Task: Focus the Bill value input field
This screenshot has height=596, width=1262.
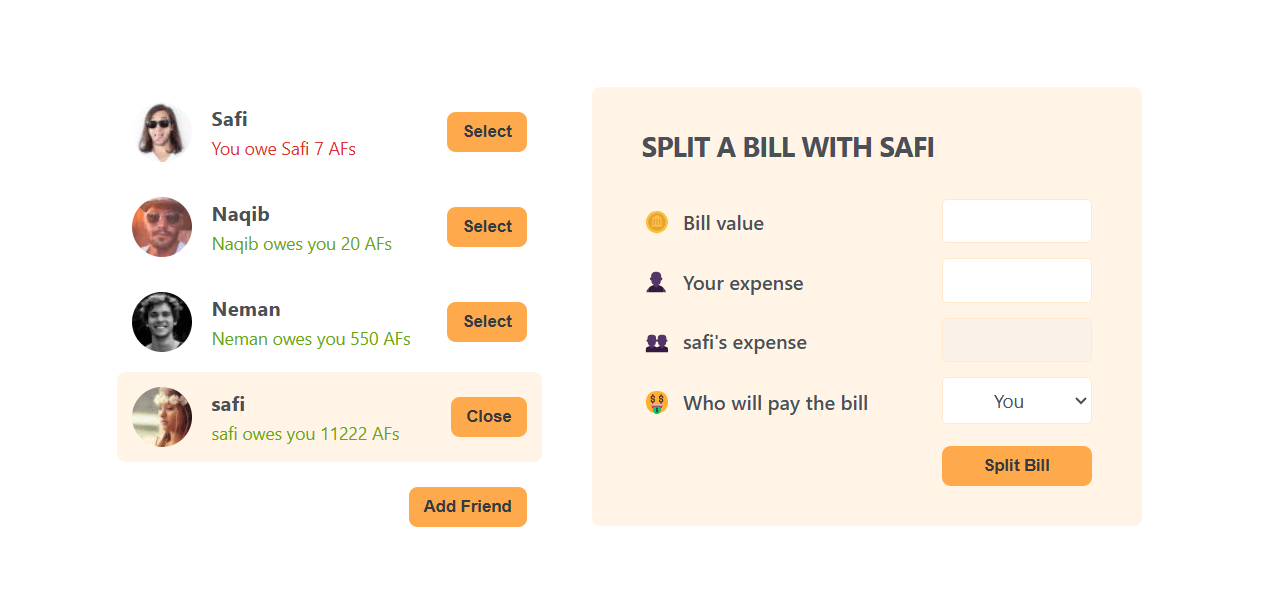Action: [1016, 221]
